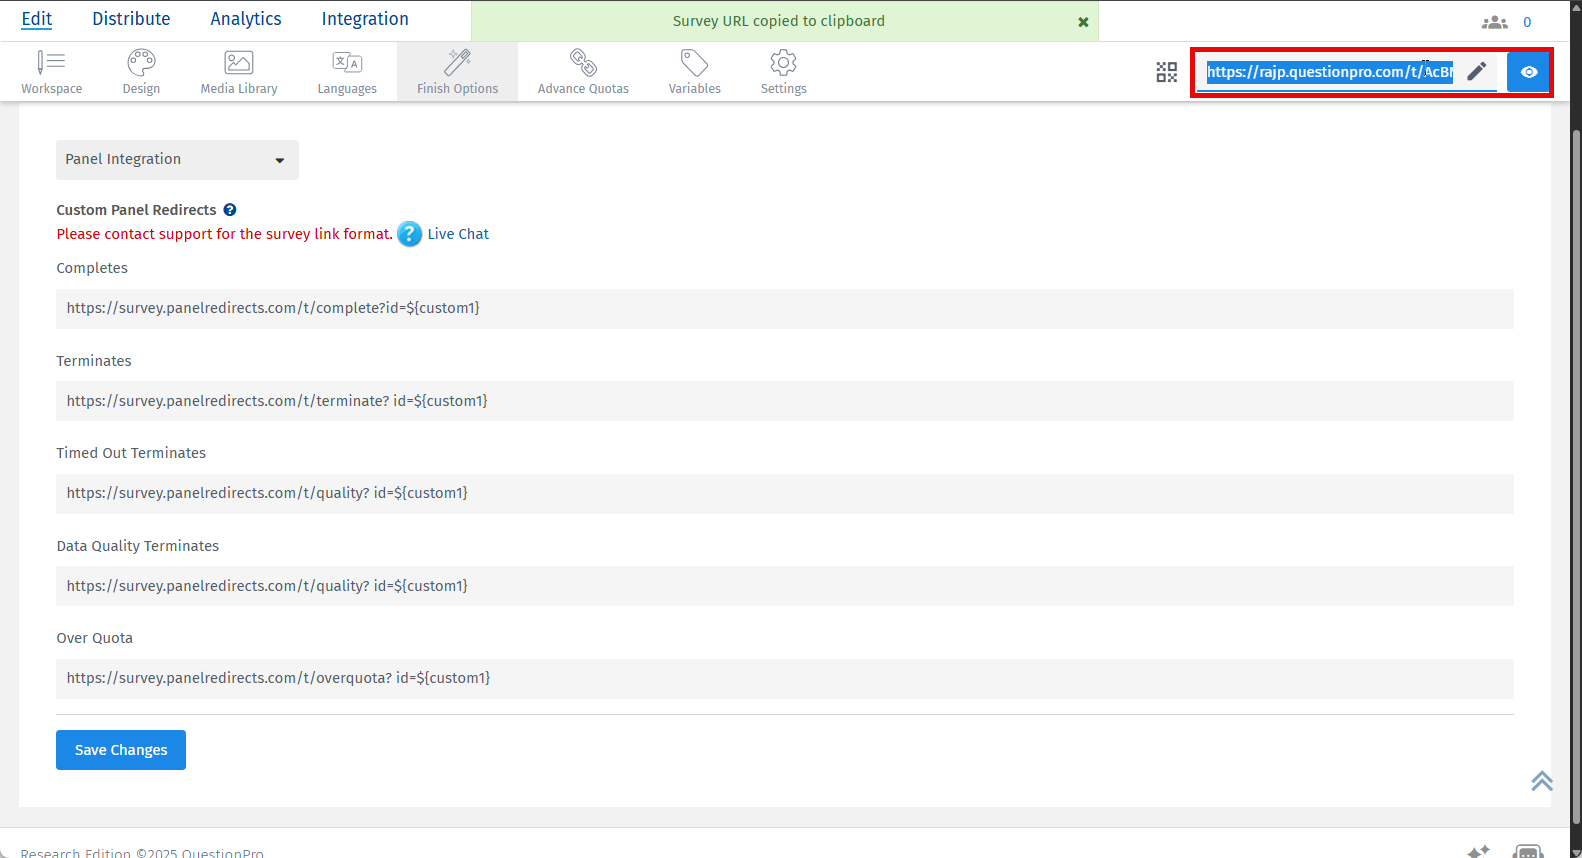This screenshot has height=858, width=1582.
Task: Open help for Custom Panel Redirects
Action: click(x=230, y=210)
